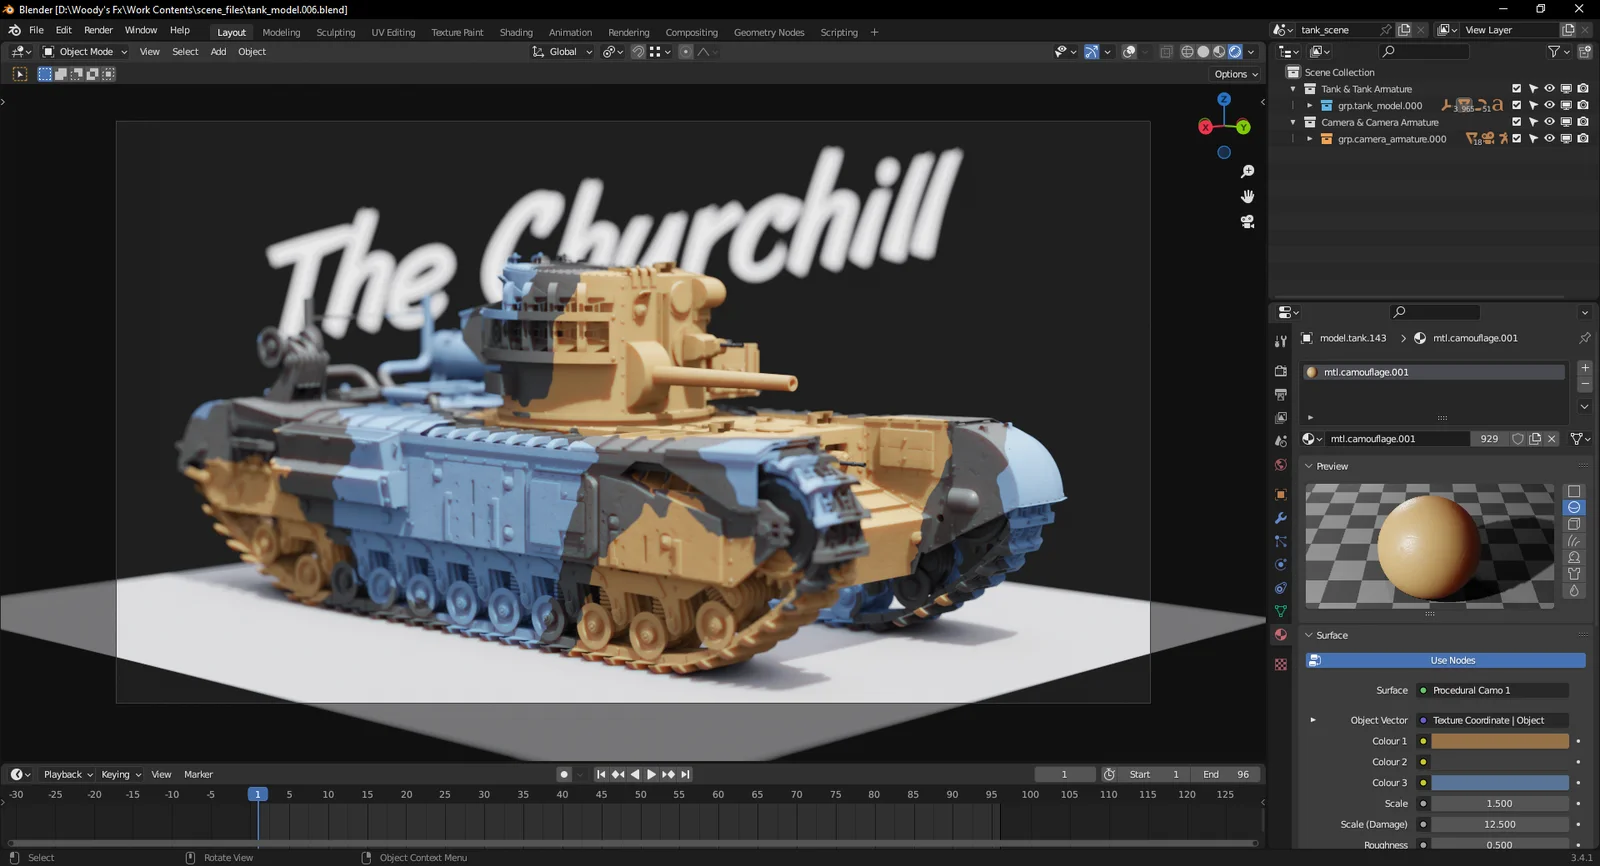The image size is (1600, 866).
Task: Switch to wireframe viewport shading
Action: [1187, 52]
